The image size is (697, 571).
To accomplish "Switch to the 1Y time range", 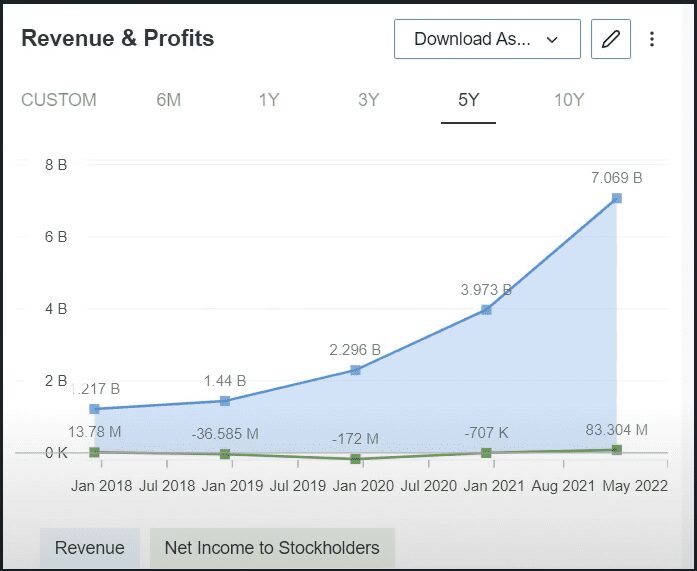I will click(269, 100).
